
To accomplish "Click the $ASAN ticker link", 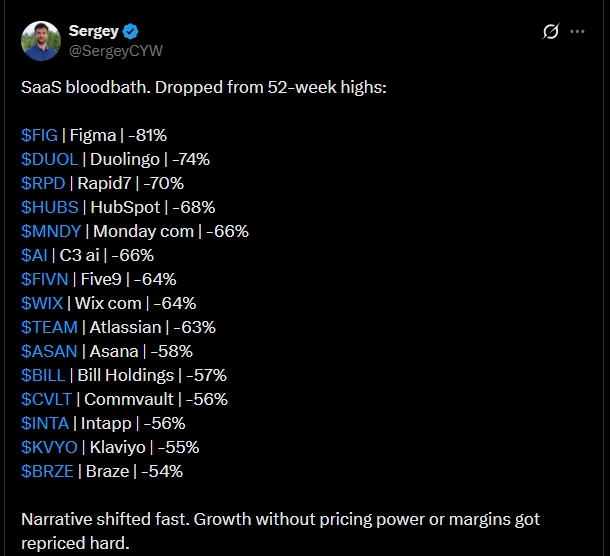I will point(46,351).
